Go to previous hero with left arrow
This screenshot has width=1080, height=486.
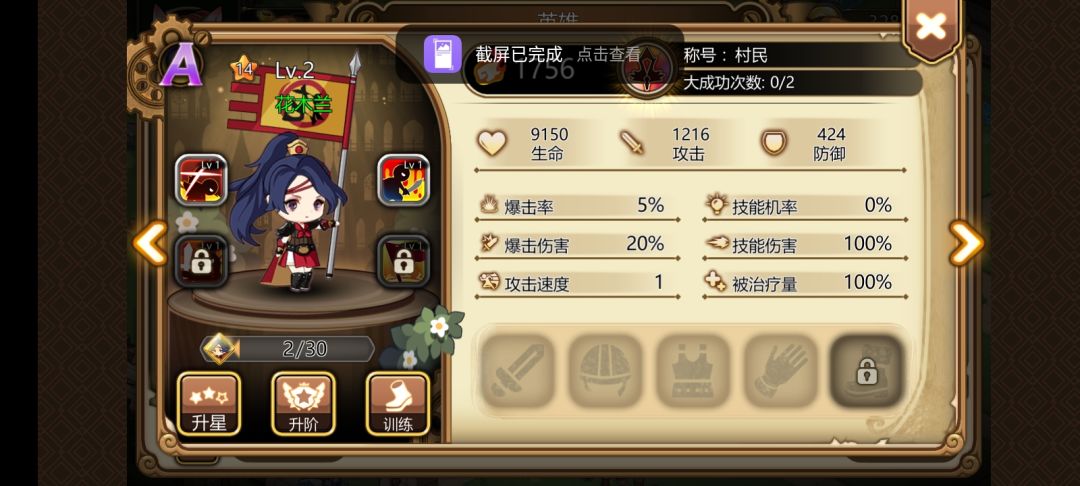(x=149, y=242)
